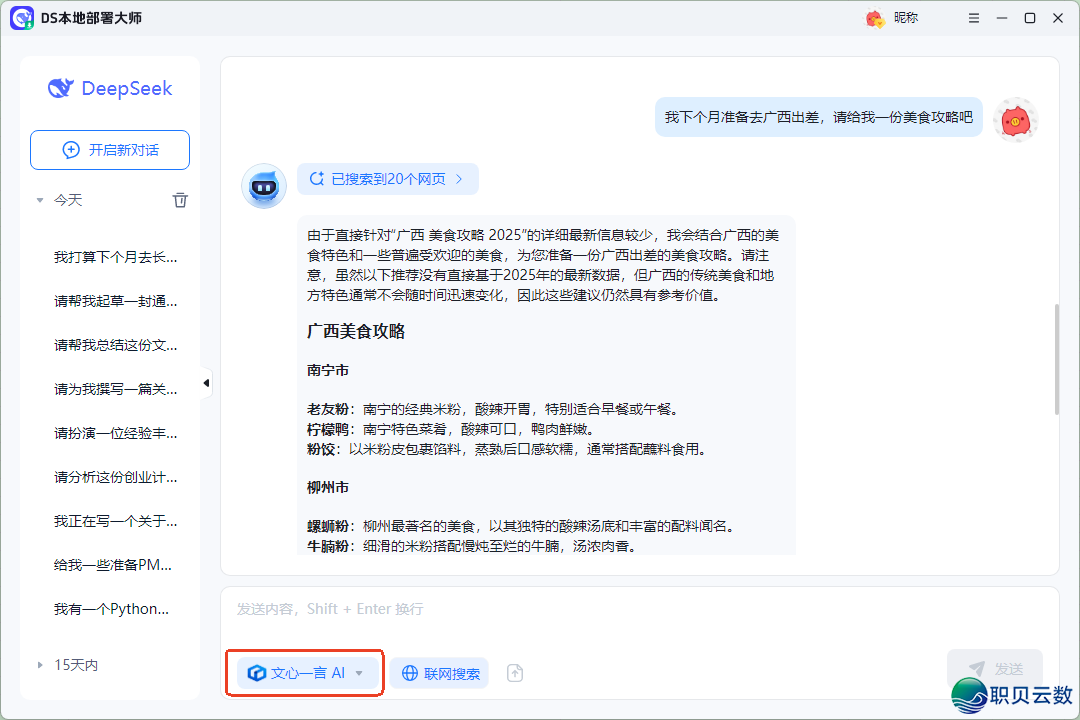Open the hamburger menu in title bar
This screenshot has height=720, width=1080.
pyautogui.click(x=973, y=18)
